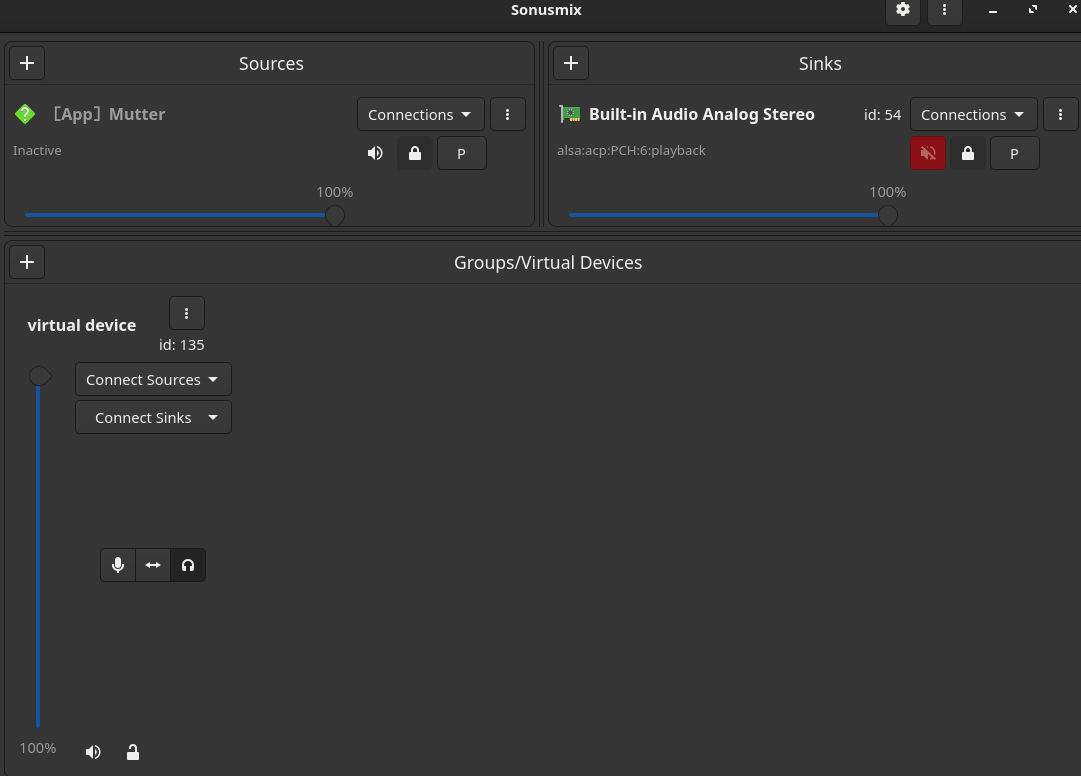Mute the Mutter source
Screen dimensions: 1081x776
coord(375,153)
